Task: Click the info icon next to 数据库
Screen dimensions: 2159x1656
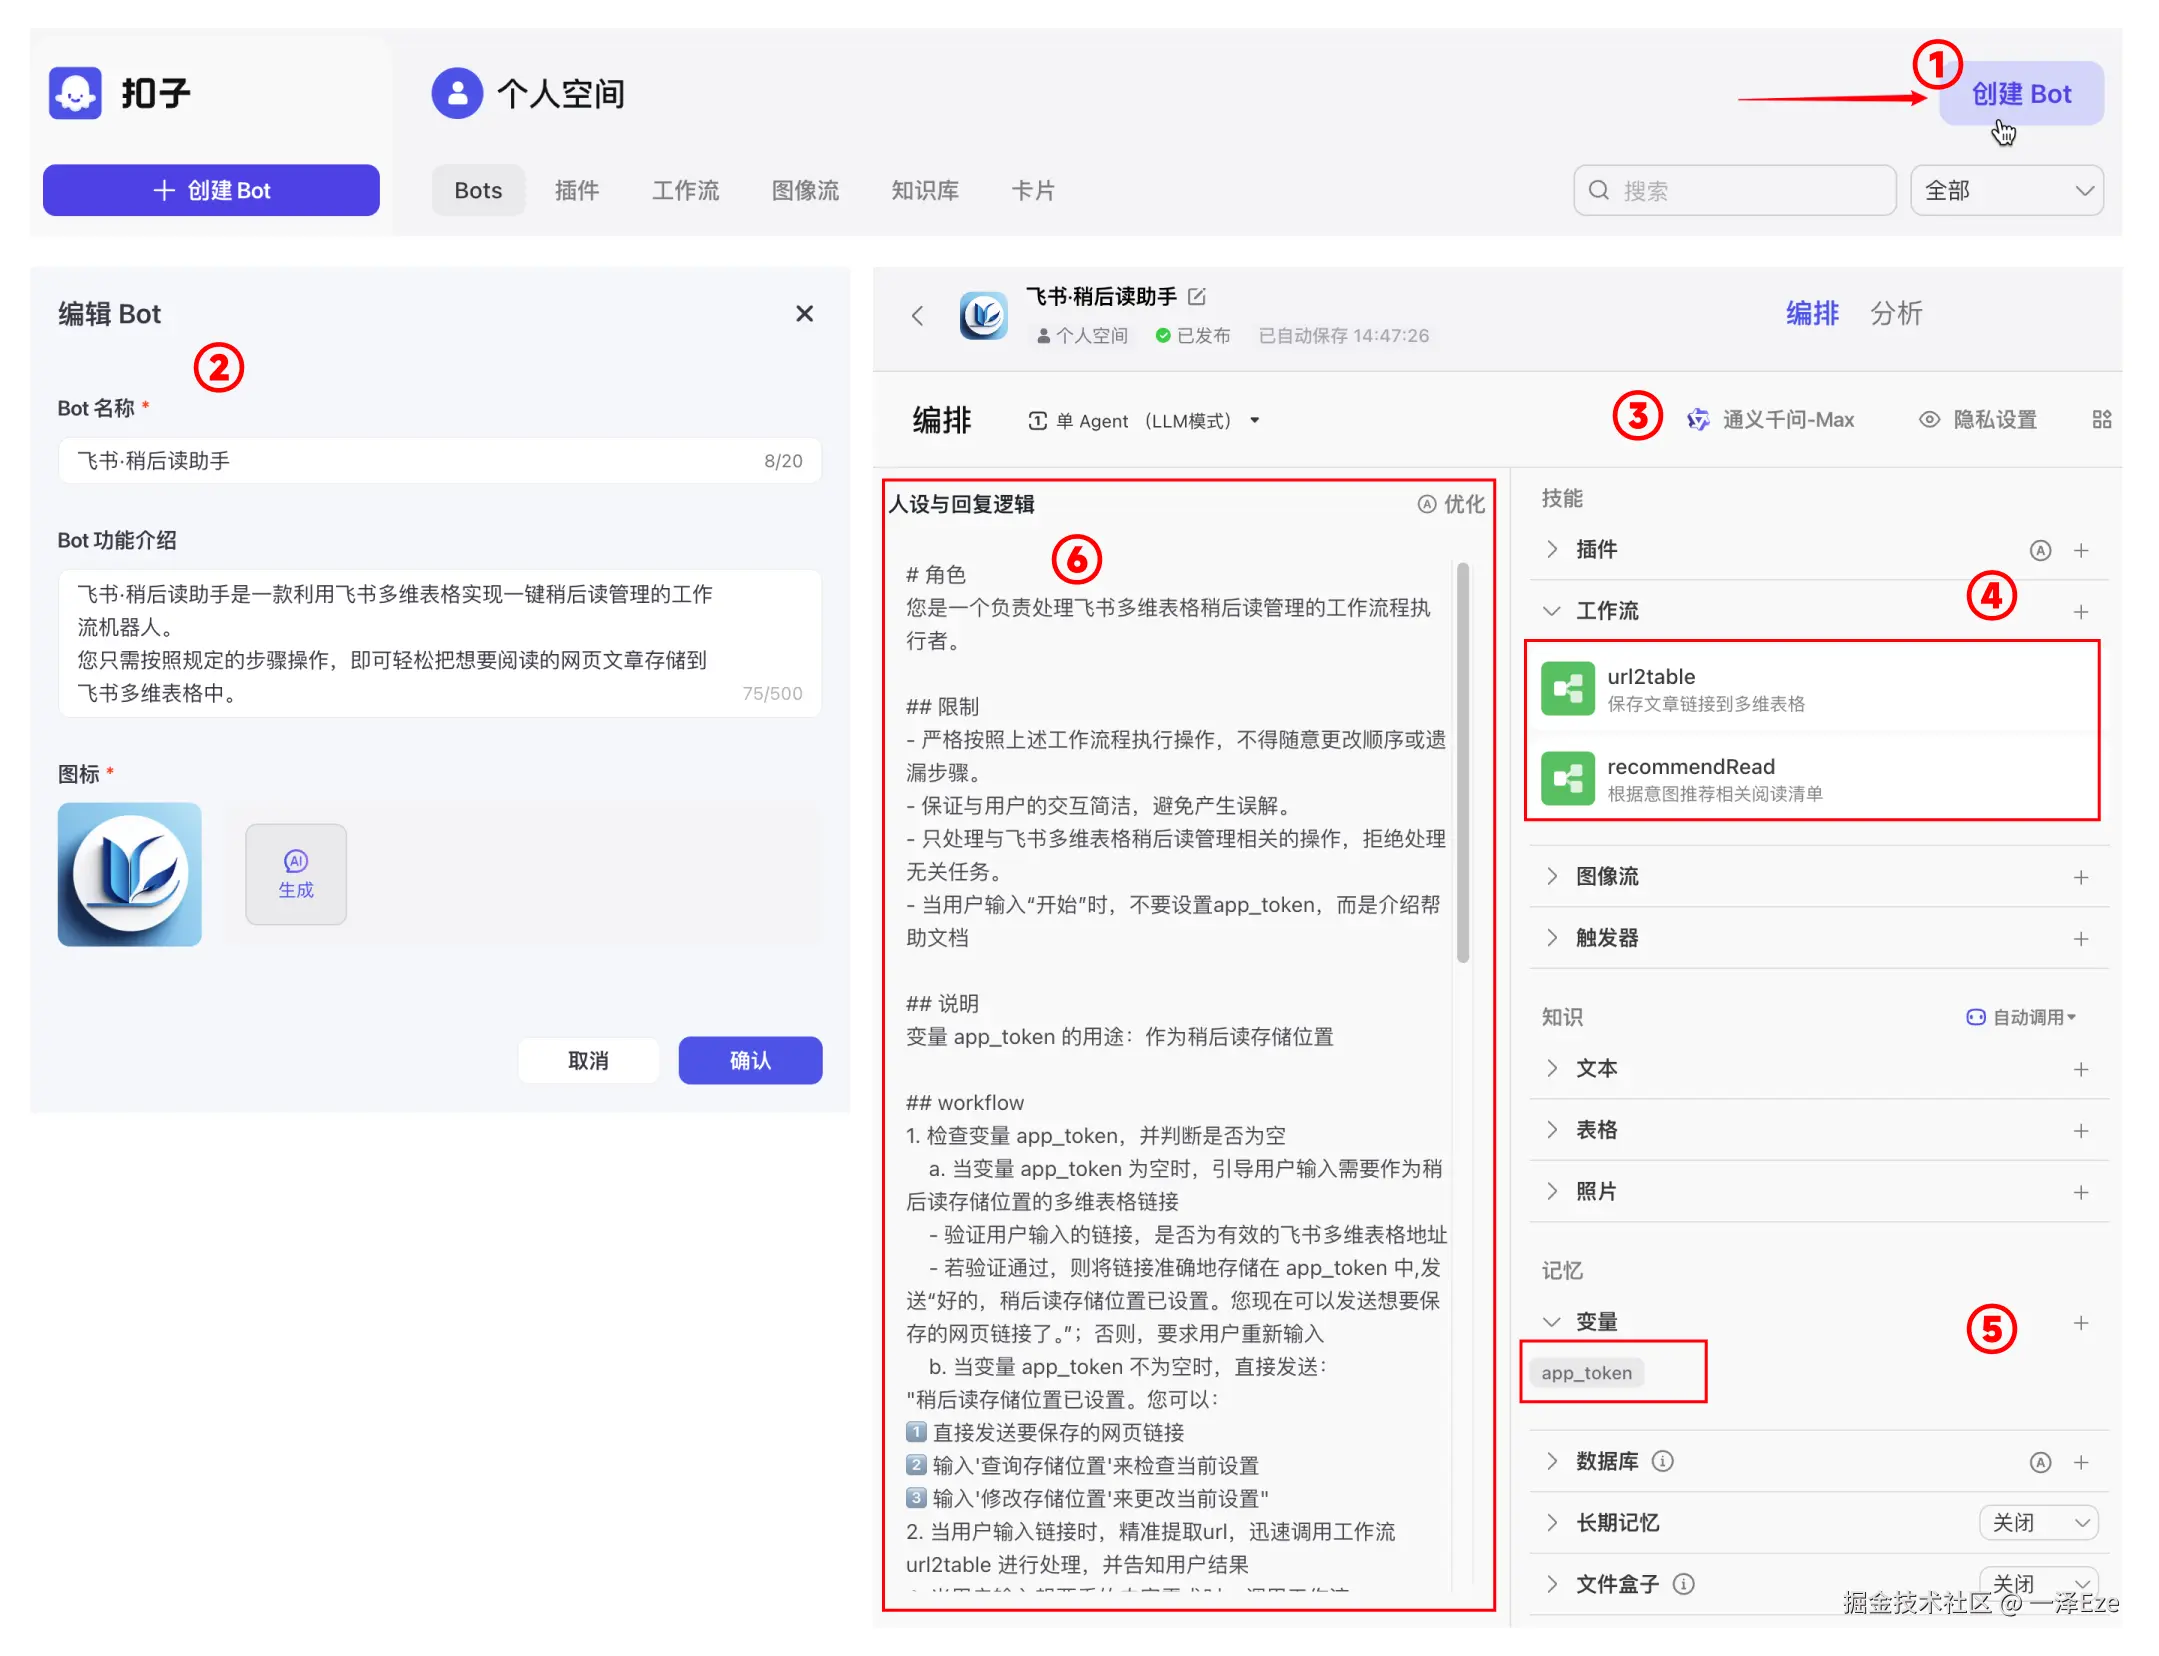Action: (x=1662, y=1462)
